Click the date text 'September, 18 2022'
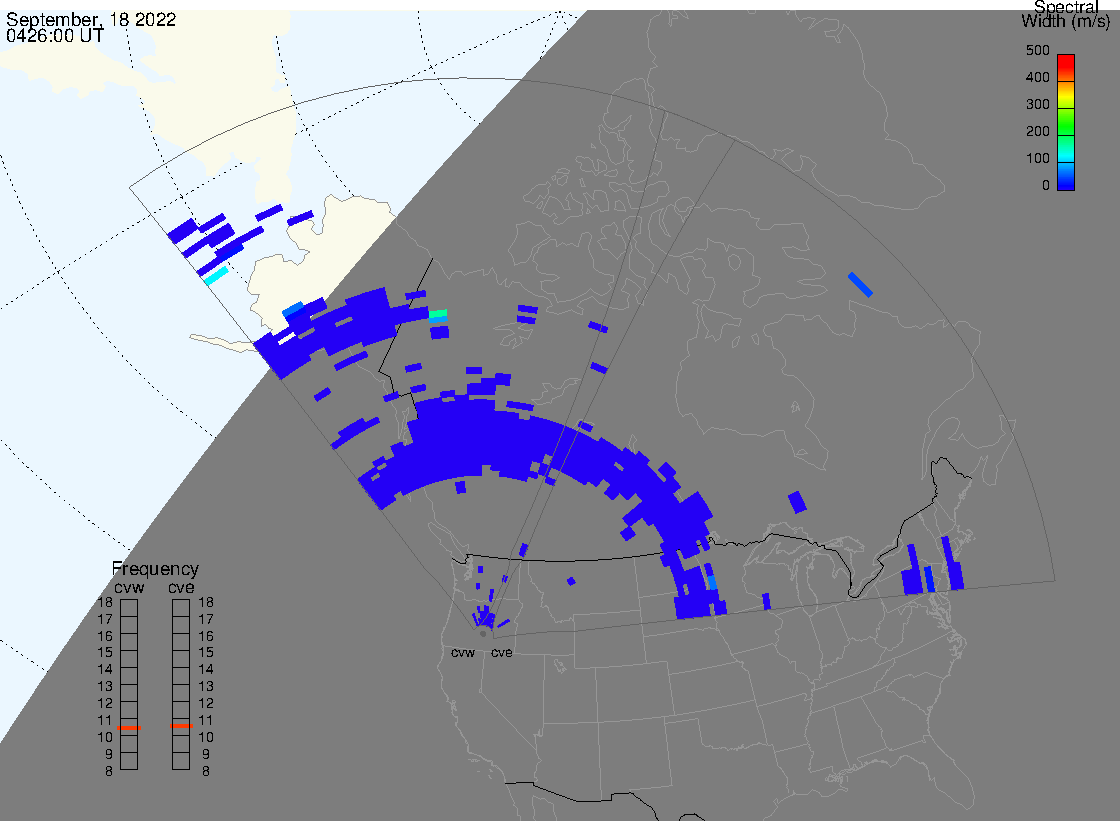 point(91,19)
